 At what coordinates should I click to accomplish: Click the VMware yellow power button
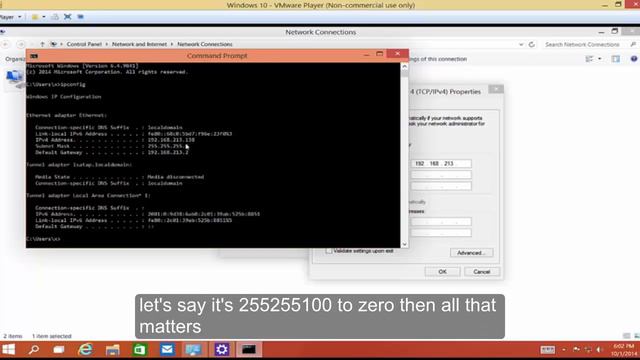[x=35, y=17]
